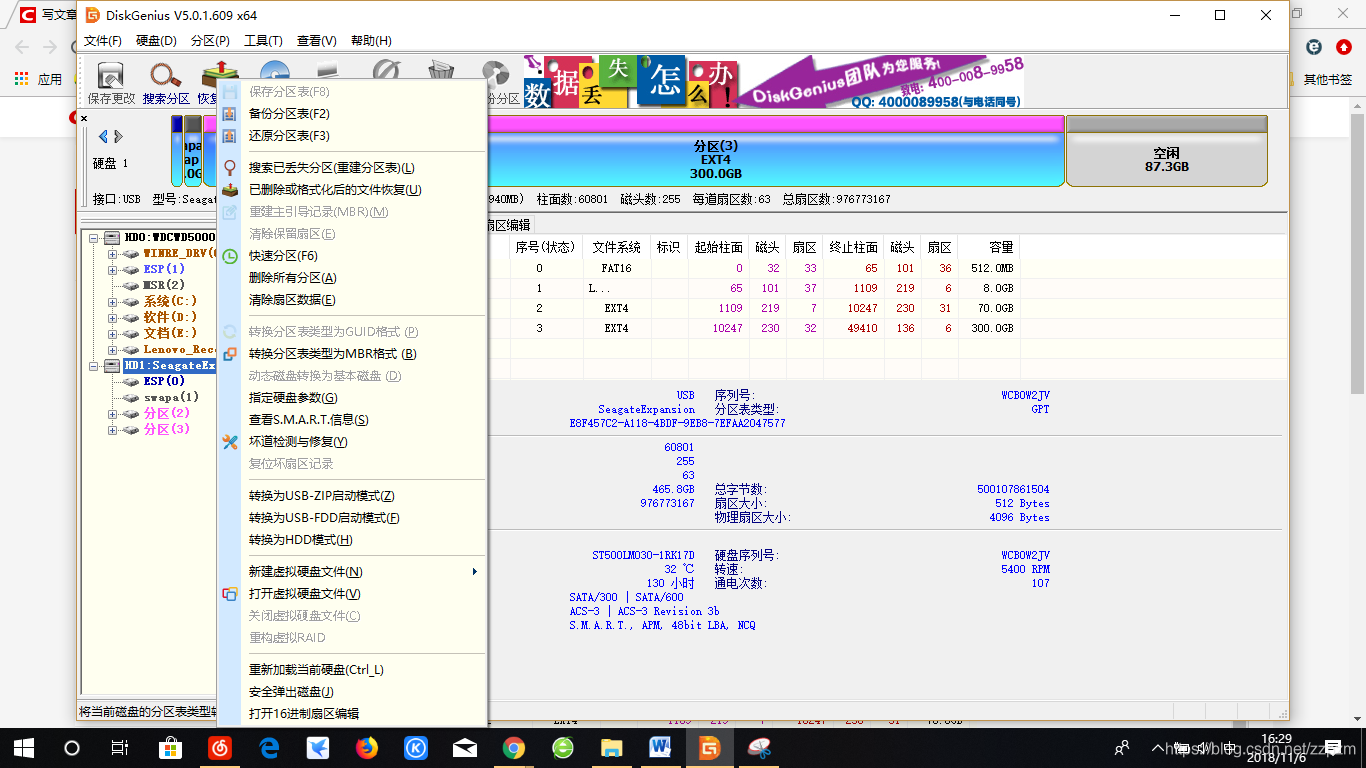Click the 搜索分区 (Search Partitions) toolbar icon
Viewport: 1366px width, 768px height.
(x=163, y=76)
